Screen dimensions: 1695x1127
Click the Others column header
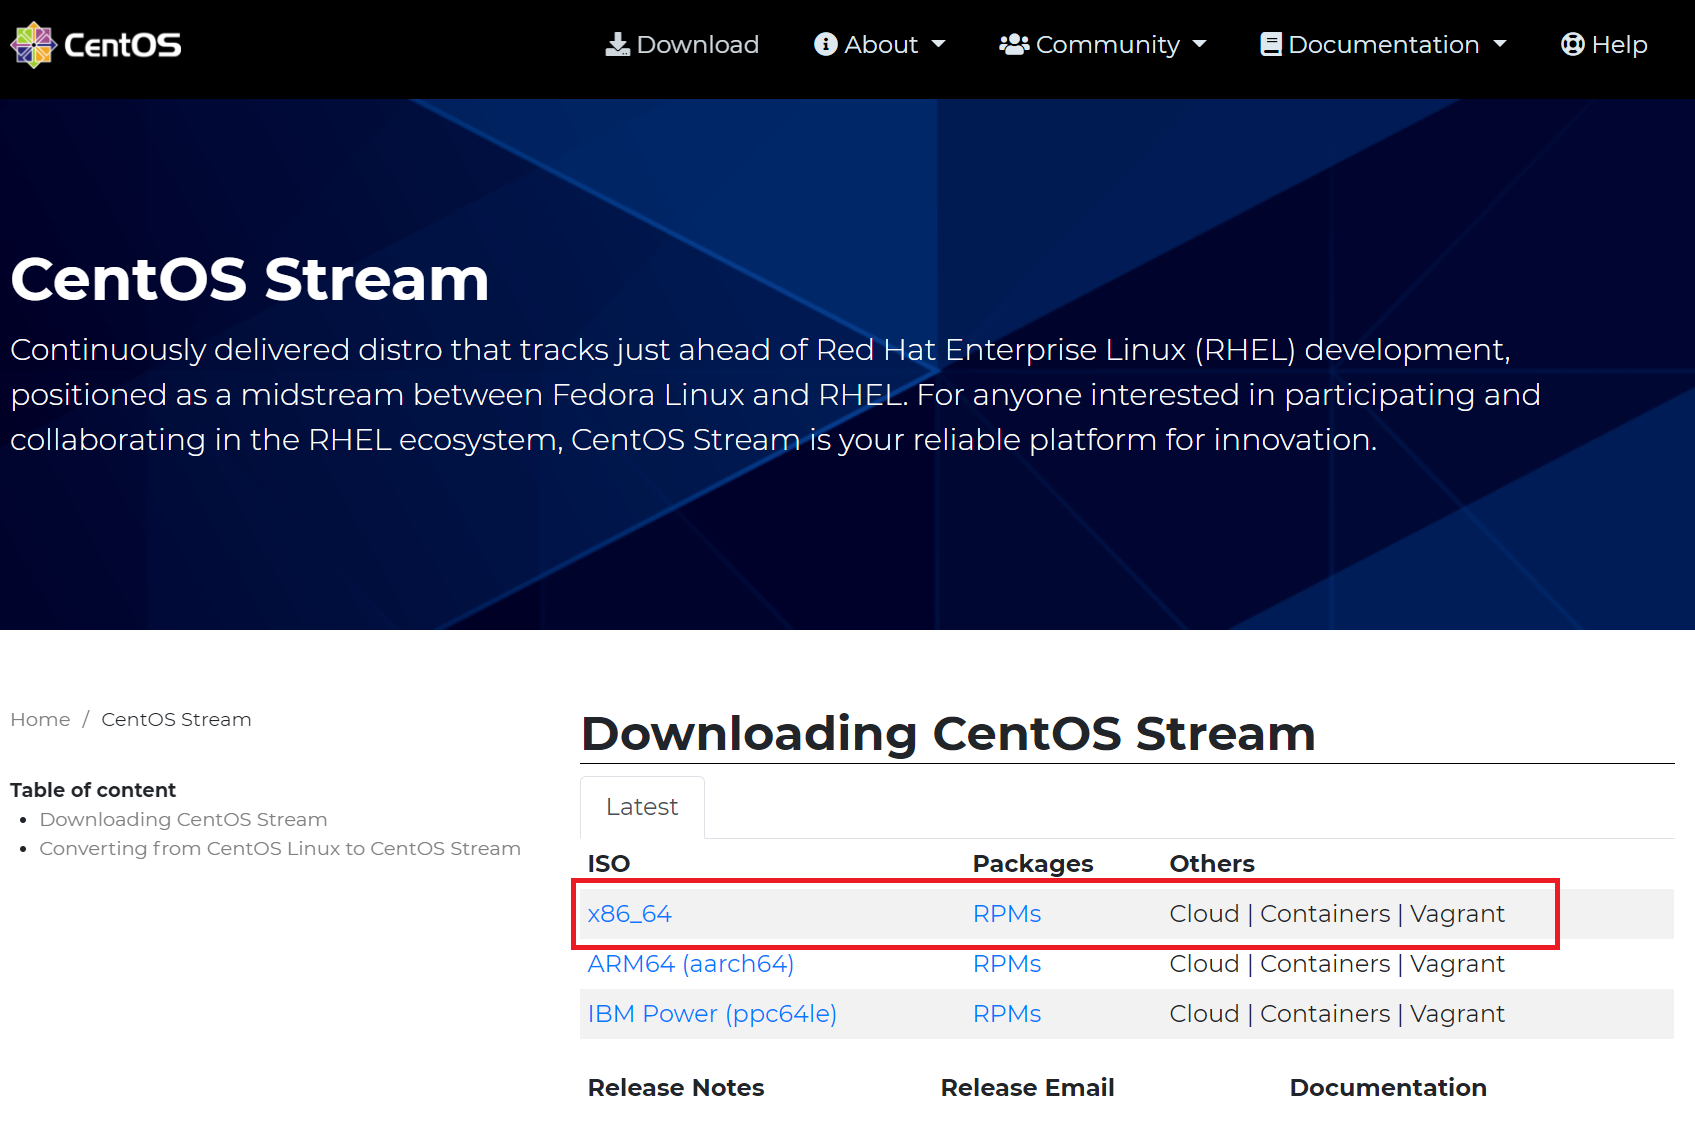[x=1212, y=864]
